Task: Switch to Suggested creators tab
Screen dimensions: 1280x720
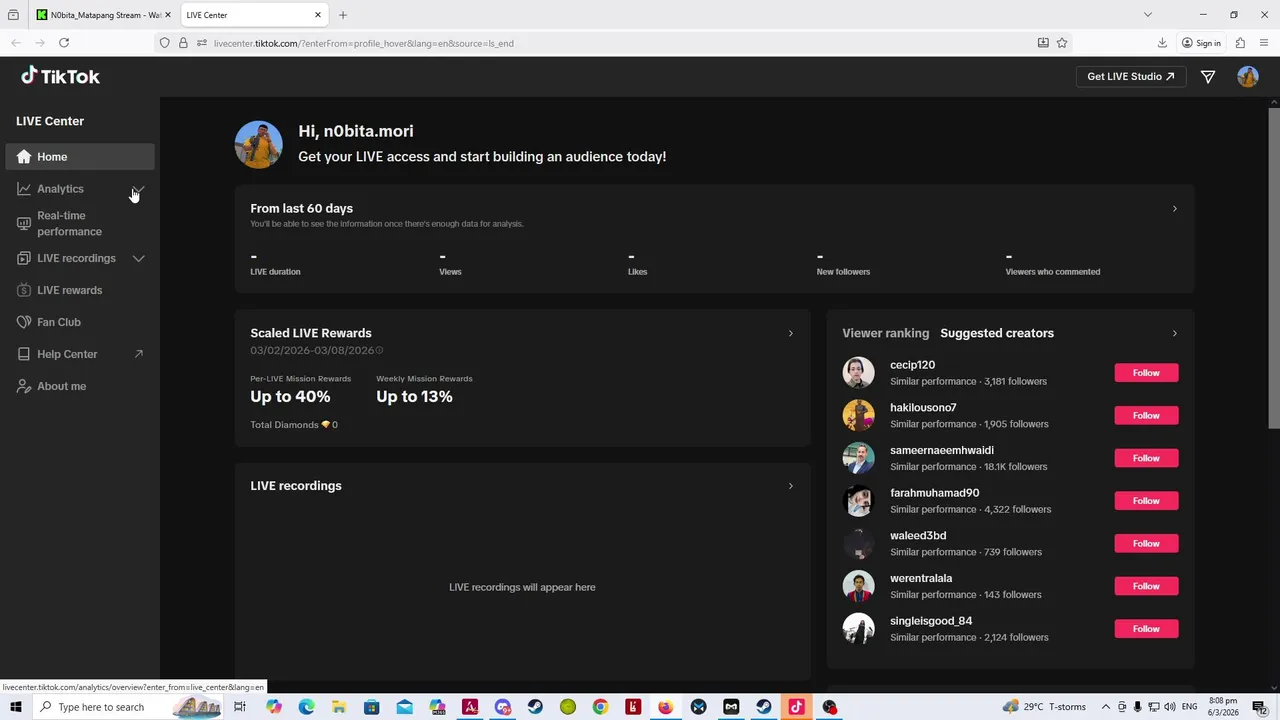Action: pyautogui.click(x=997, y=333)
